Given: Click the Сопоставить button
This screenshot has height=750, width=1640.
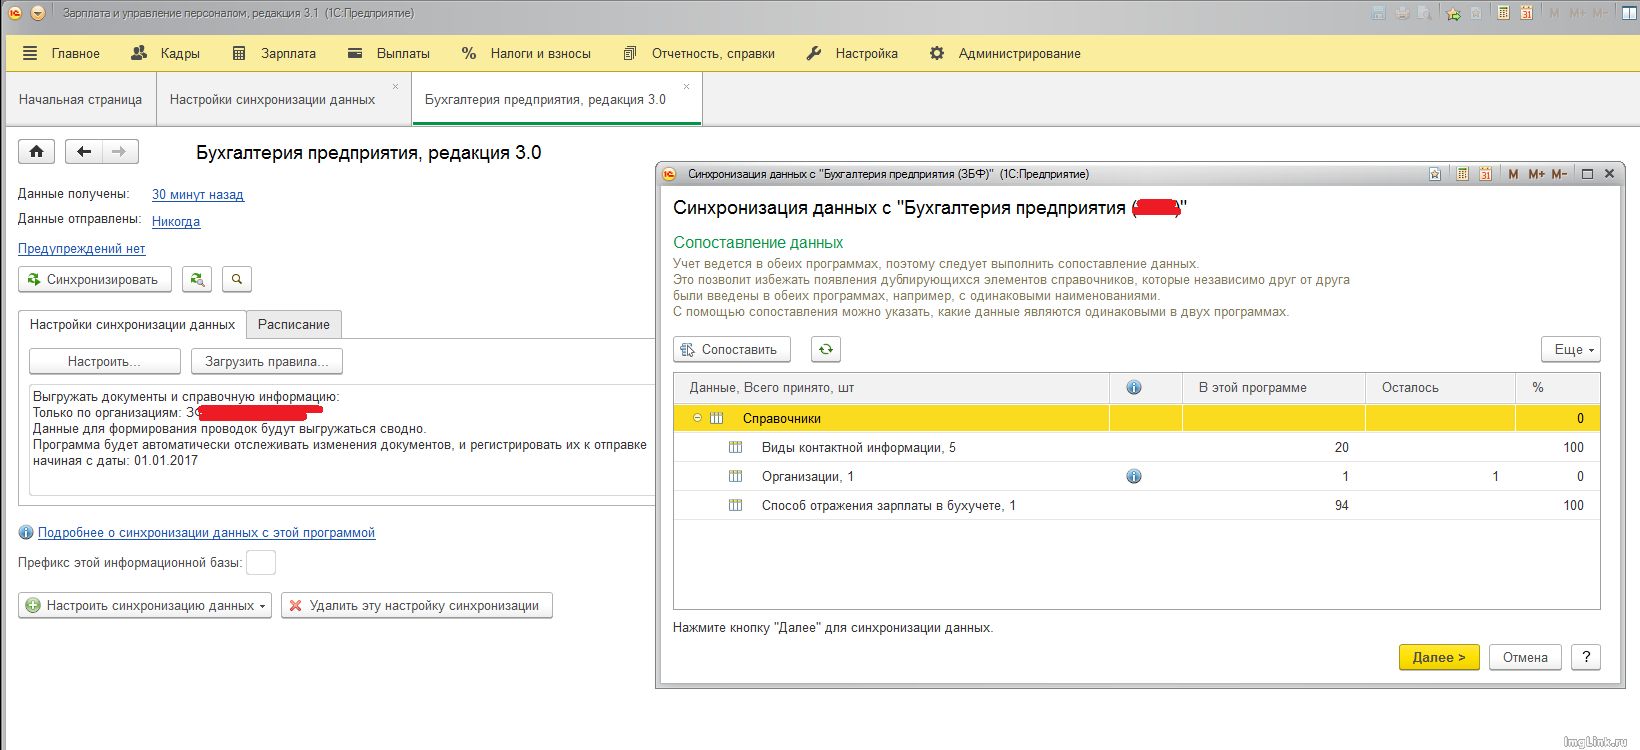Looking at the screenshot, I should [x=732, y=350].
